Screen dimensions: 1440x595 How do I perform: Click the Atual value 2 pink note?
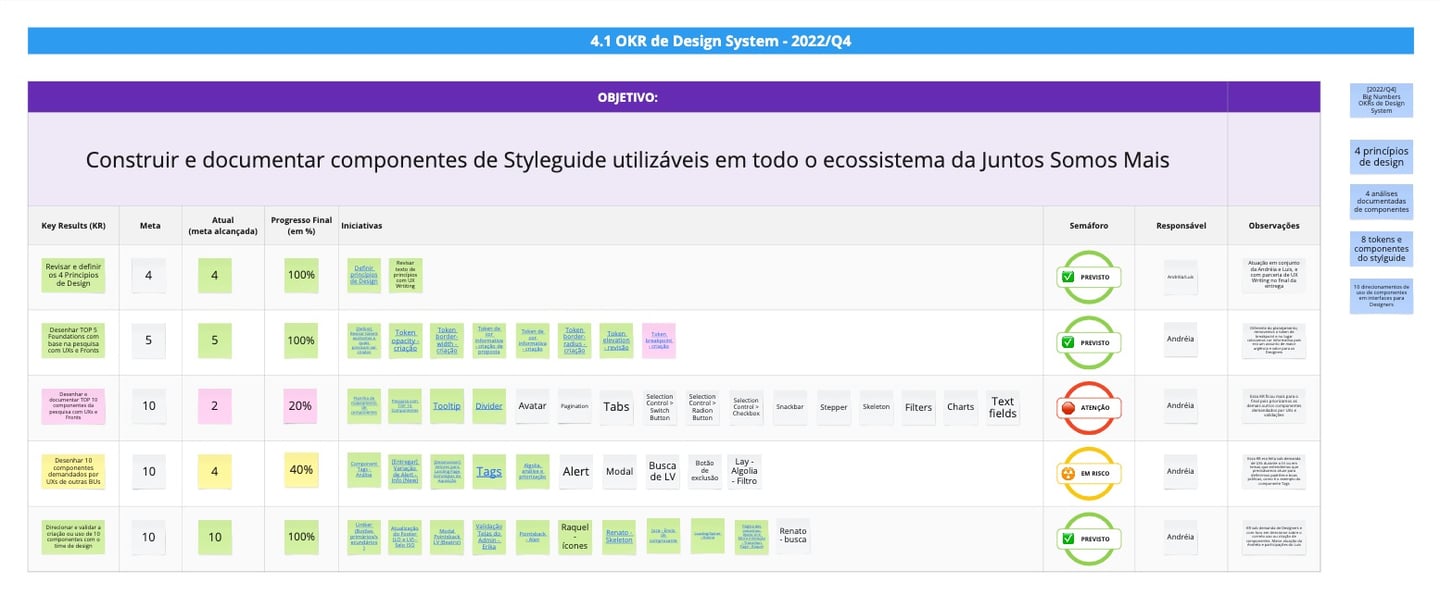pos(215,406)
